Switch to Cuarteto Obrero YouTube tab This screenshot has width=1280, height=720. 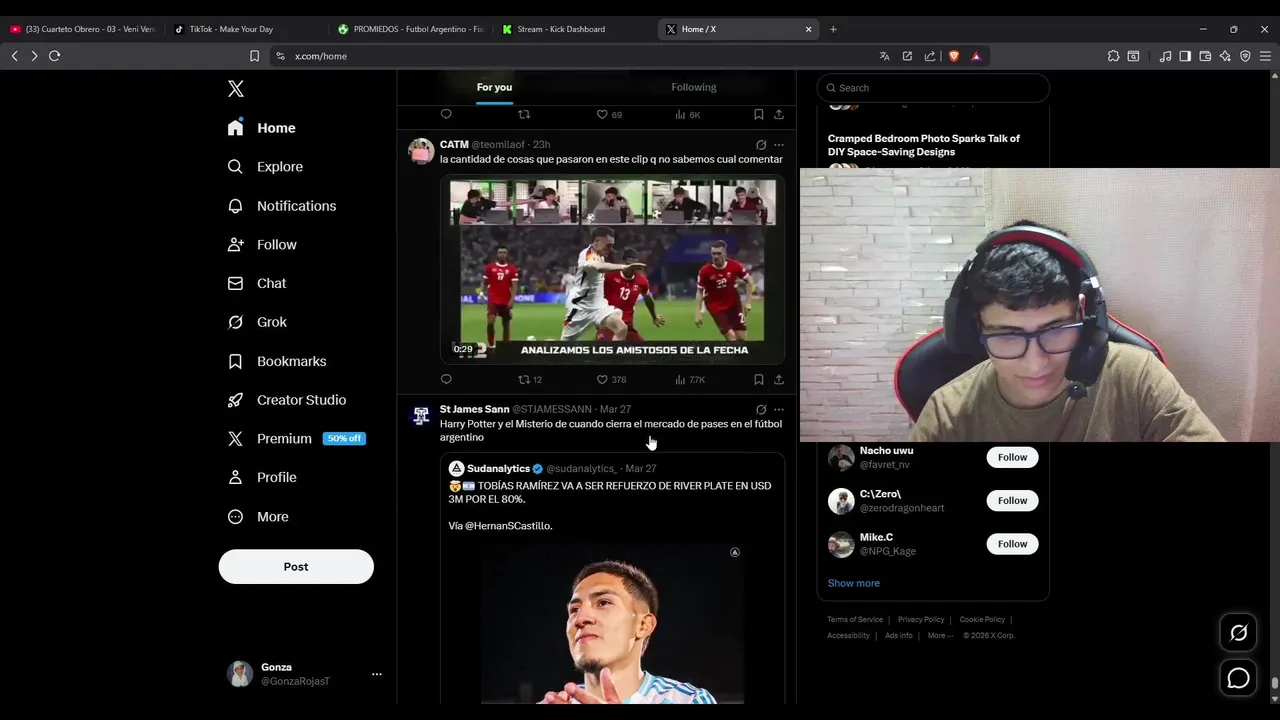tap(82, 29)
